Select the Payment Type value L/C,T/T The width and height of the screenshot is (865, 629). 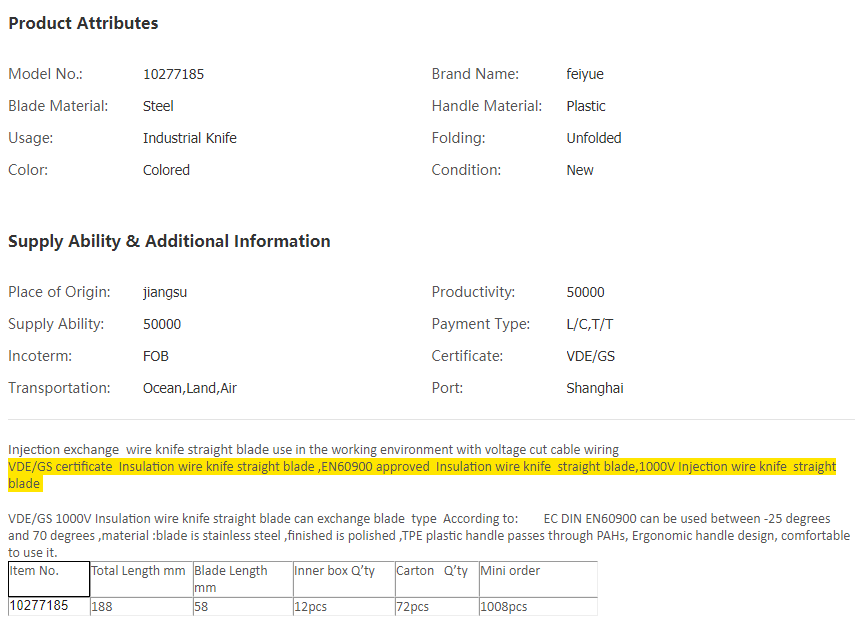click(x=590, y=324)
